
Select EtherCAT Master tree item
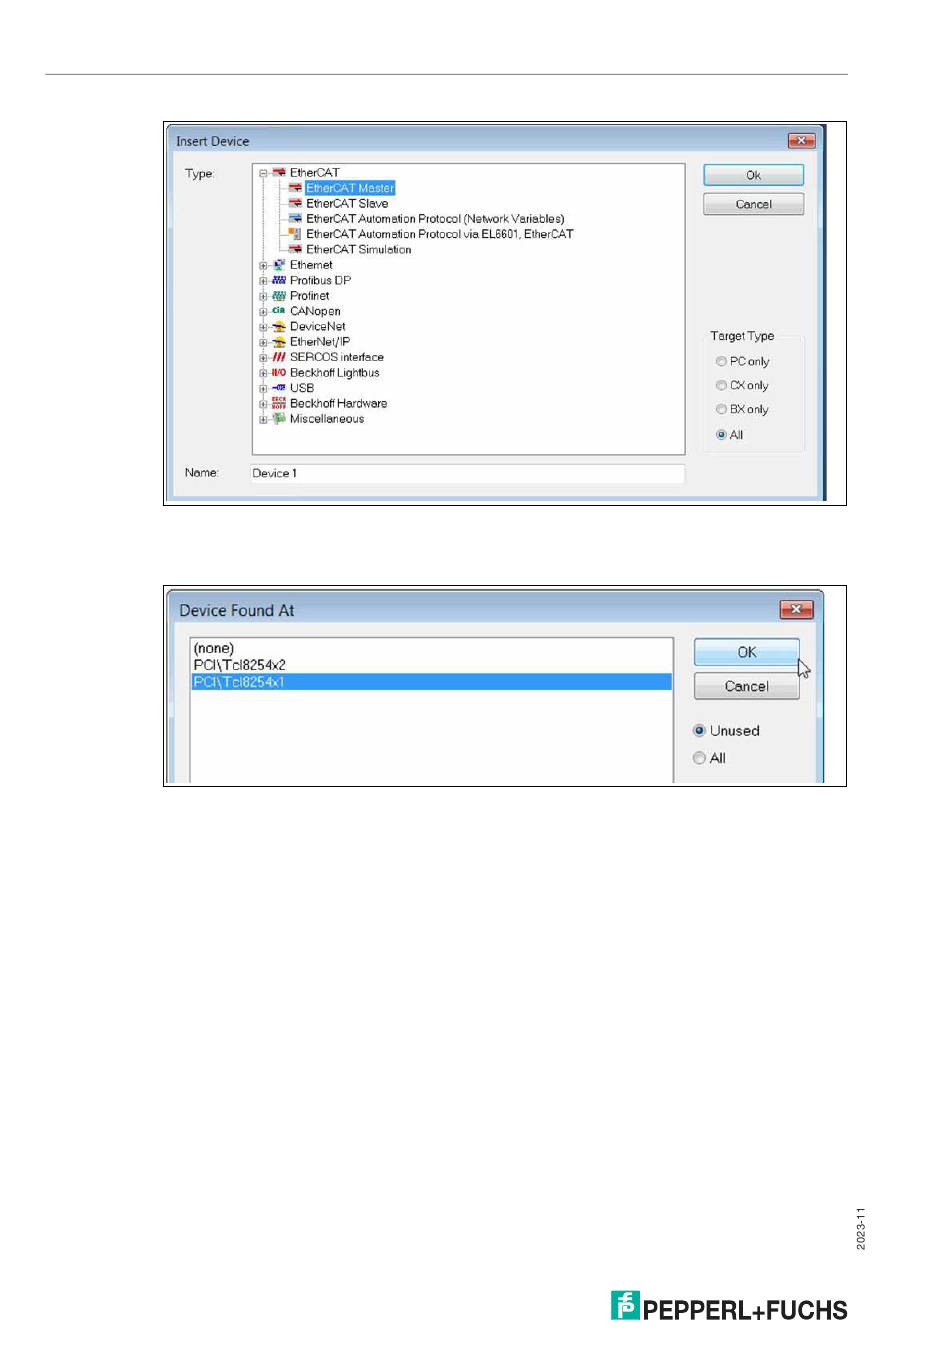pos(350,188)
